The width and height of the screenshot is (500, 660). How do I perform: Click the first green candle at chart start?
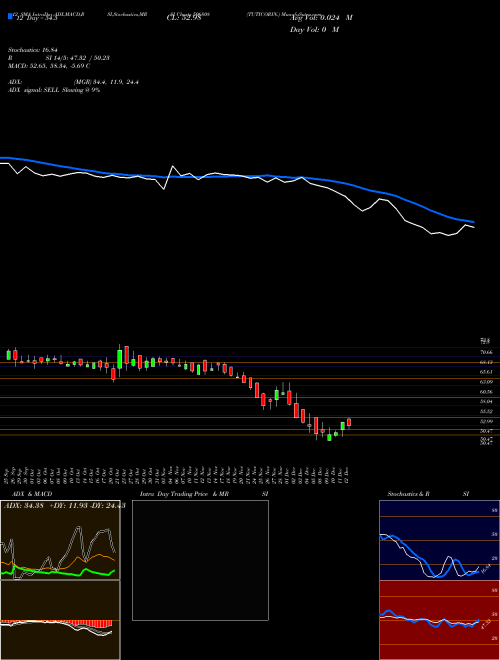click(8, 354)
